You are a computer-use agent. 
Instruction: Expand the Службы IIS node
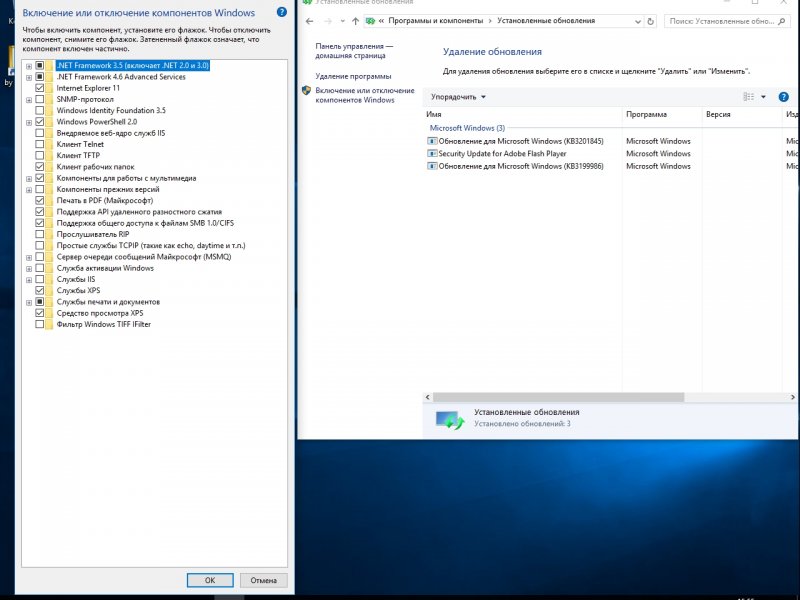(29, 280)
